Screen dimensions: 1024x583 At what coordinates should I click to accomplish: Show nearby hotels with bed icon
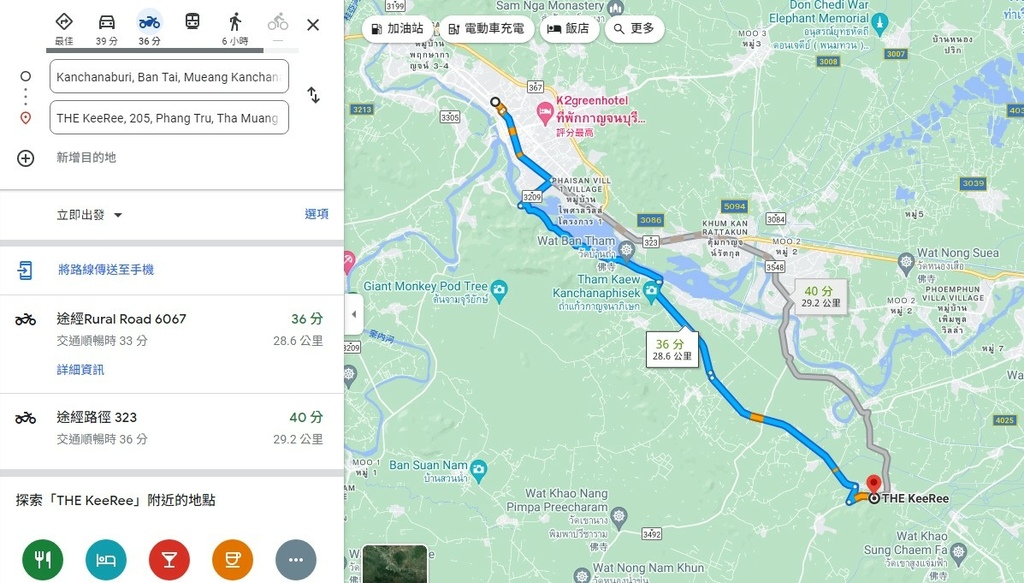106,559
